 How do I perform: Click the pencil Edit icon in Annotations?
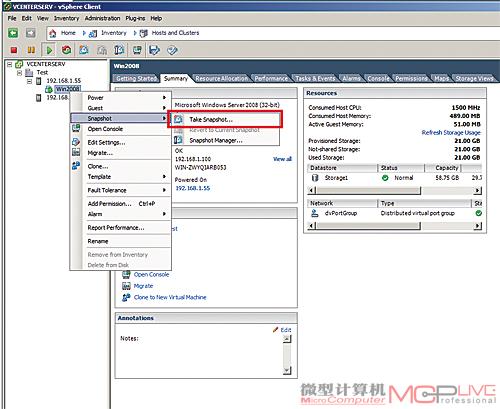275,330
